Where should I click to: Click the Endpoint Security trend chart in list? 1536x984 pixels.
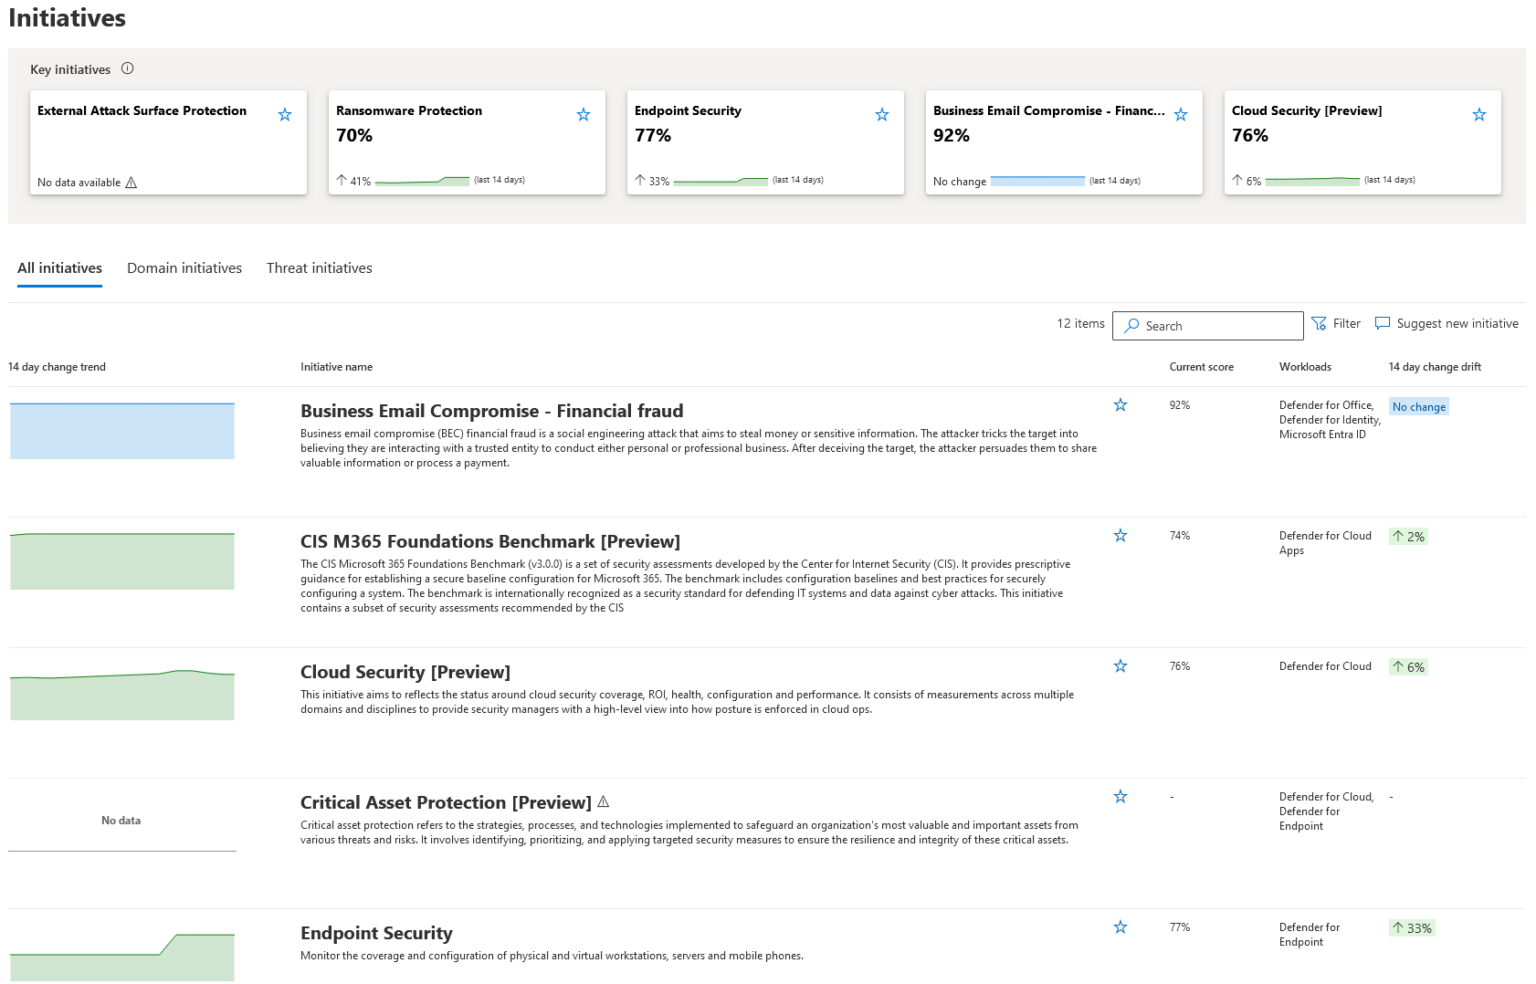(x=122, y=957)
